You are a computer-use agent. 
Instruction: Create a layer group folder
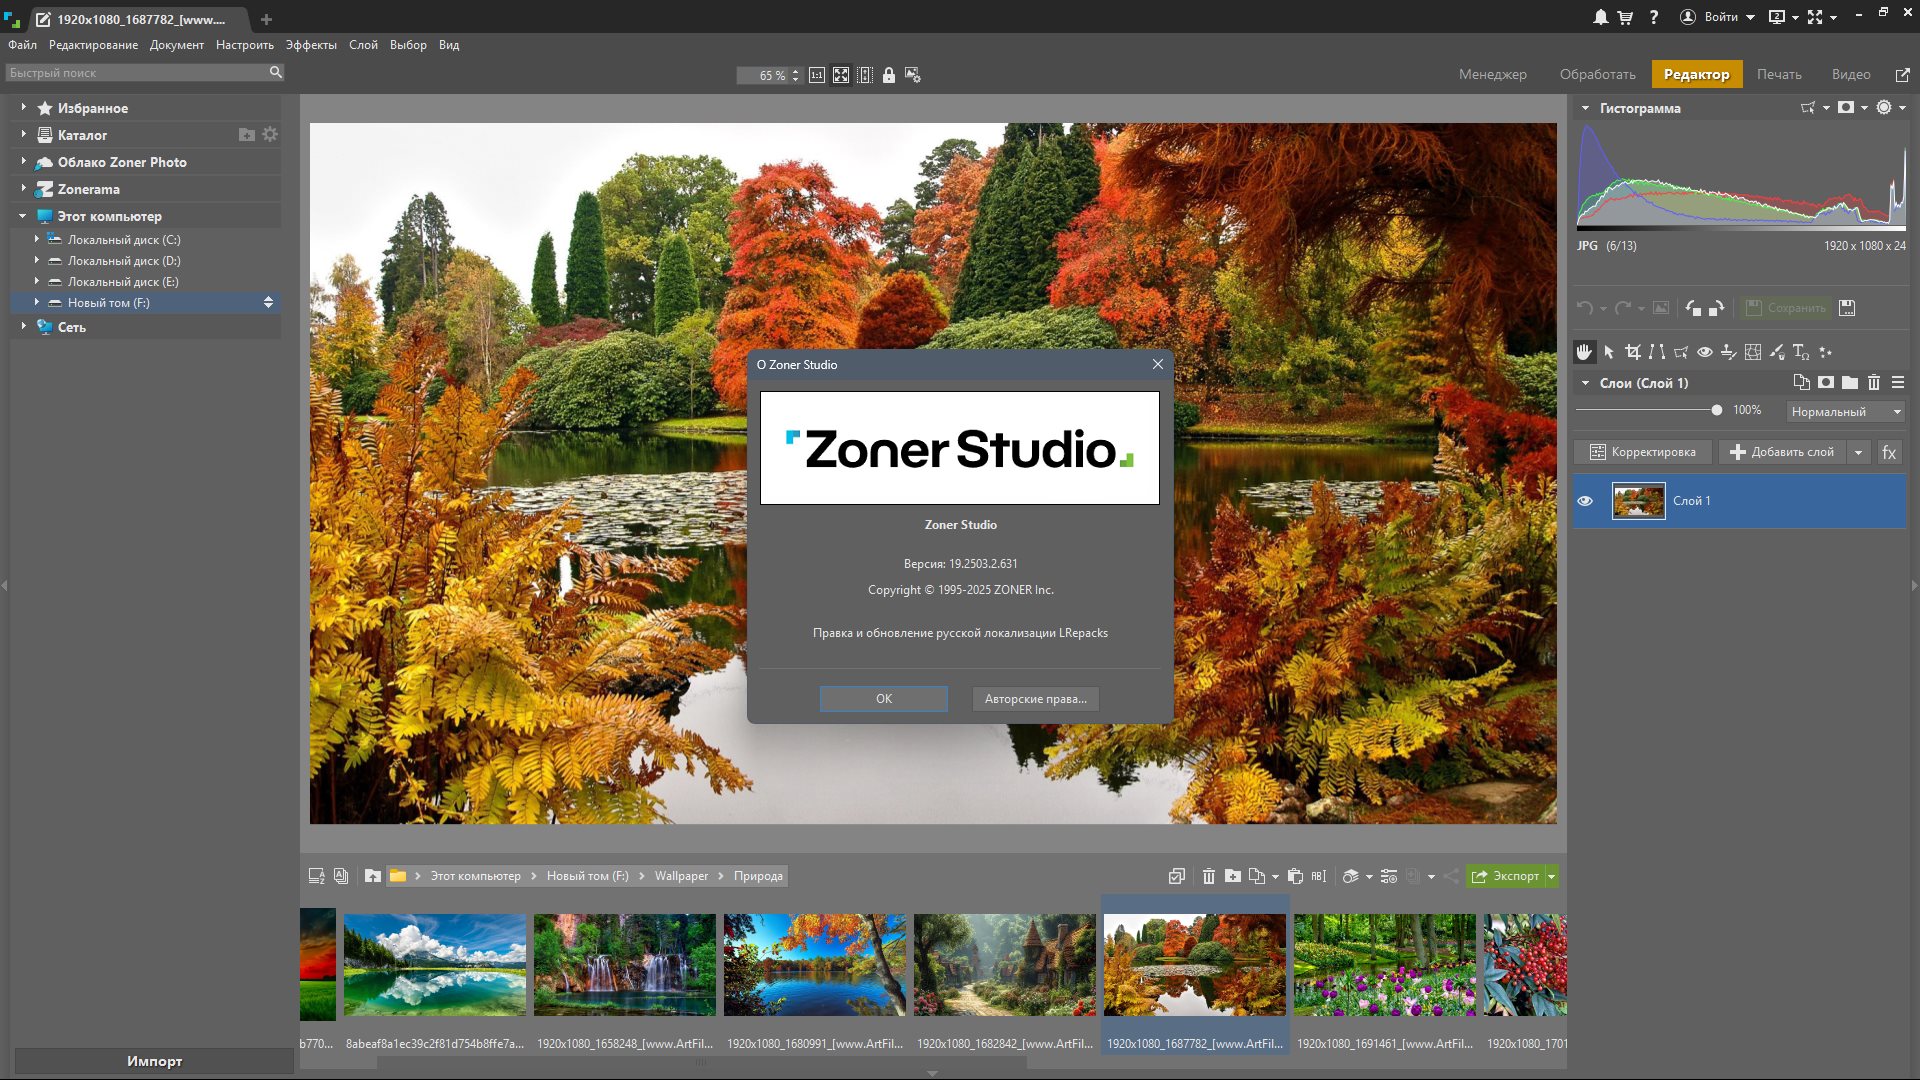pos(1850,383)
